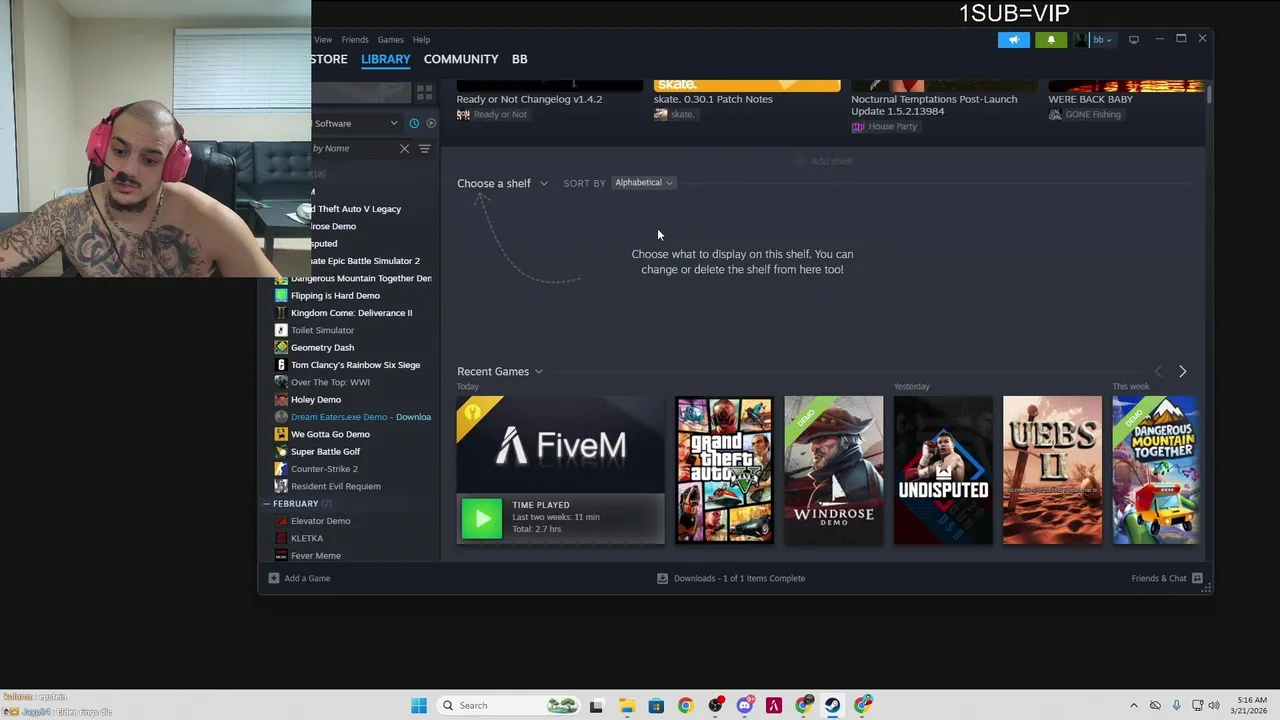Go to next page of Recent Games

coord(1182,371)
